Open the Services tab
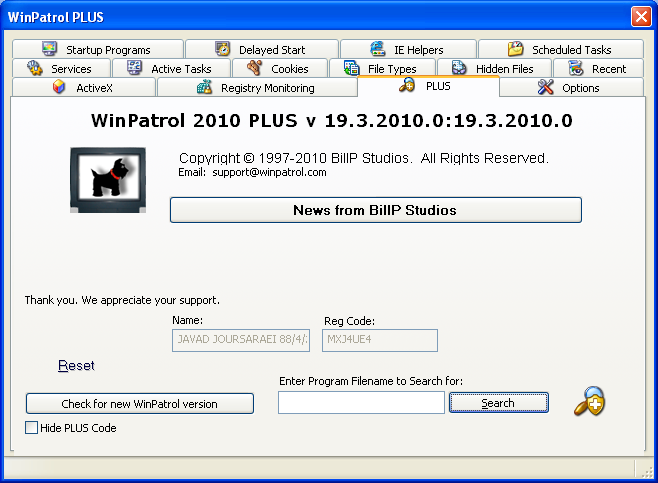658x483 pixels. pos(62,68)
